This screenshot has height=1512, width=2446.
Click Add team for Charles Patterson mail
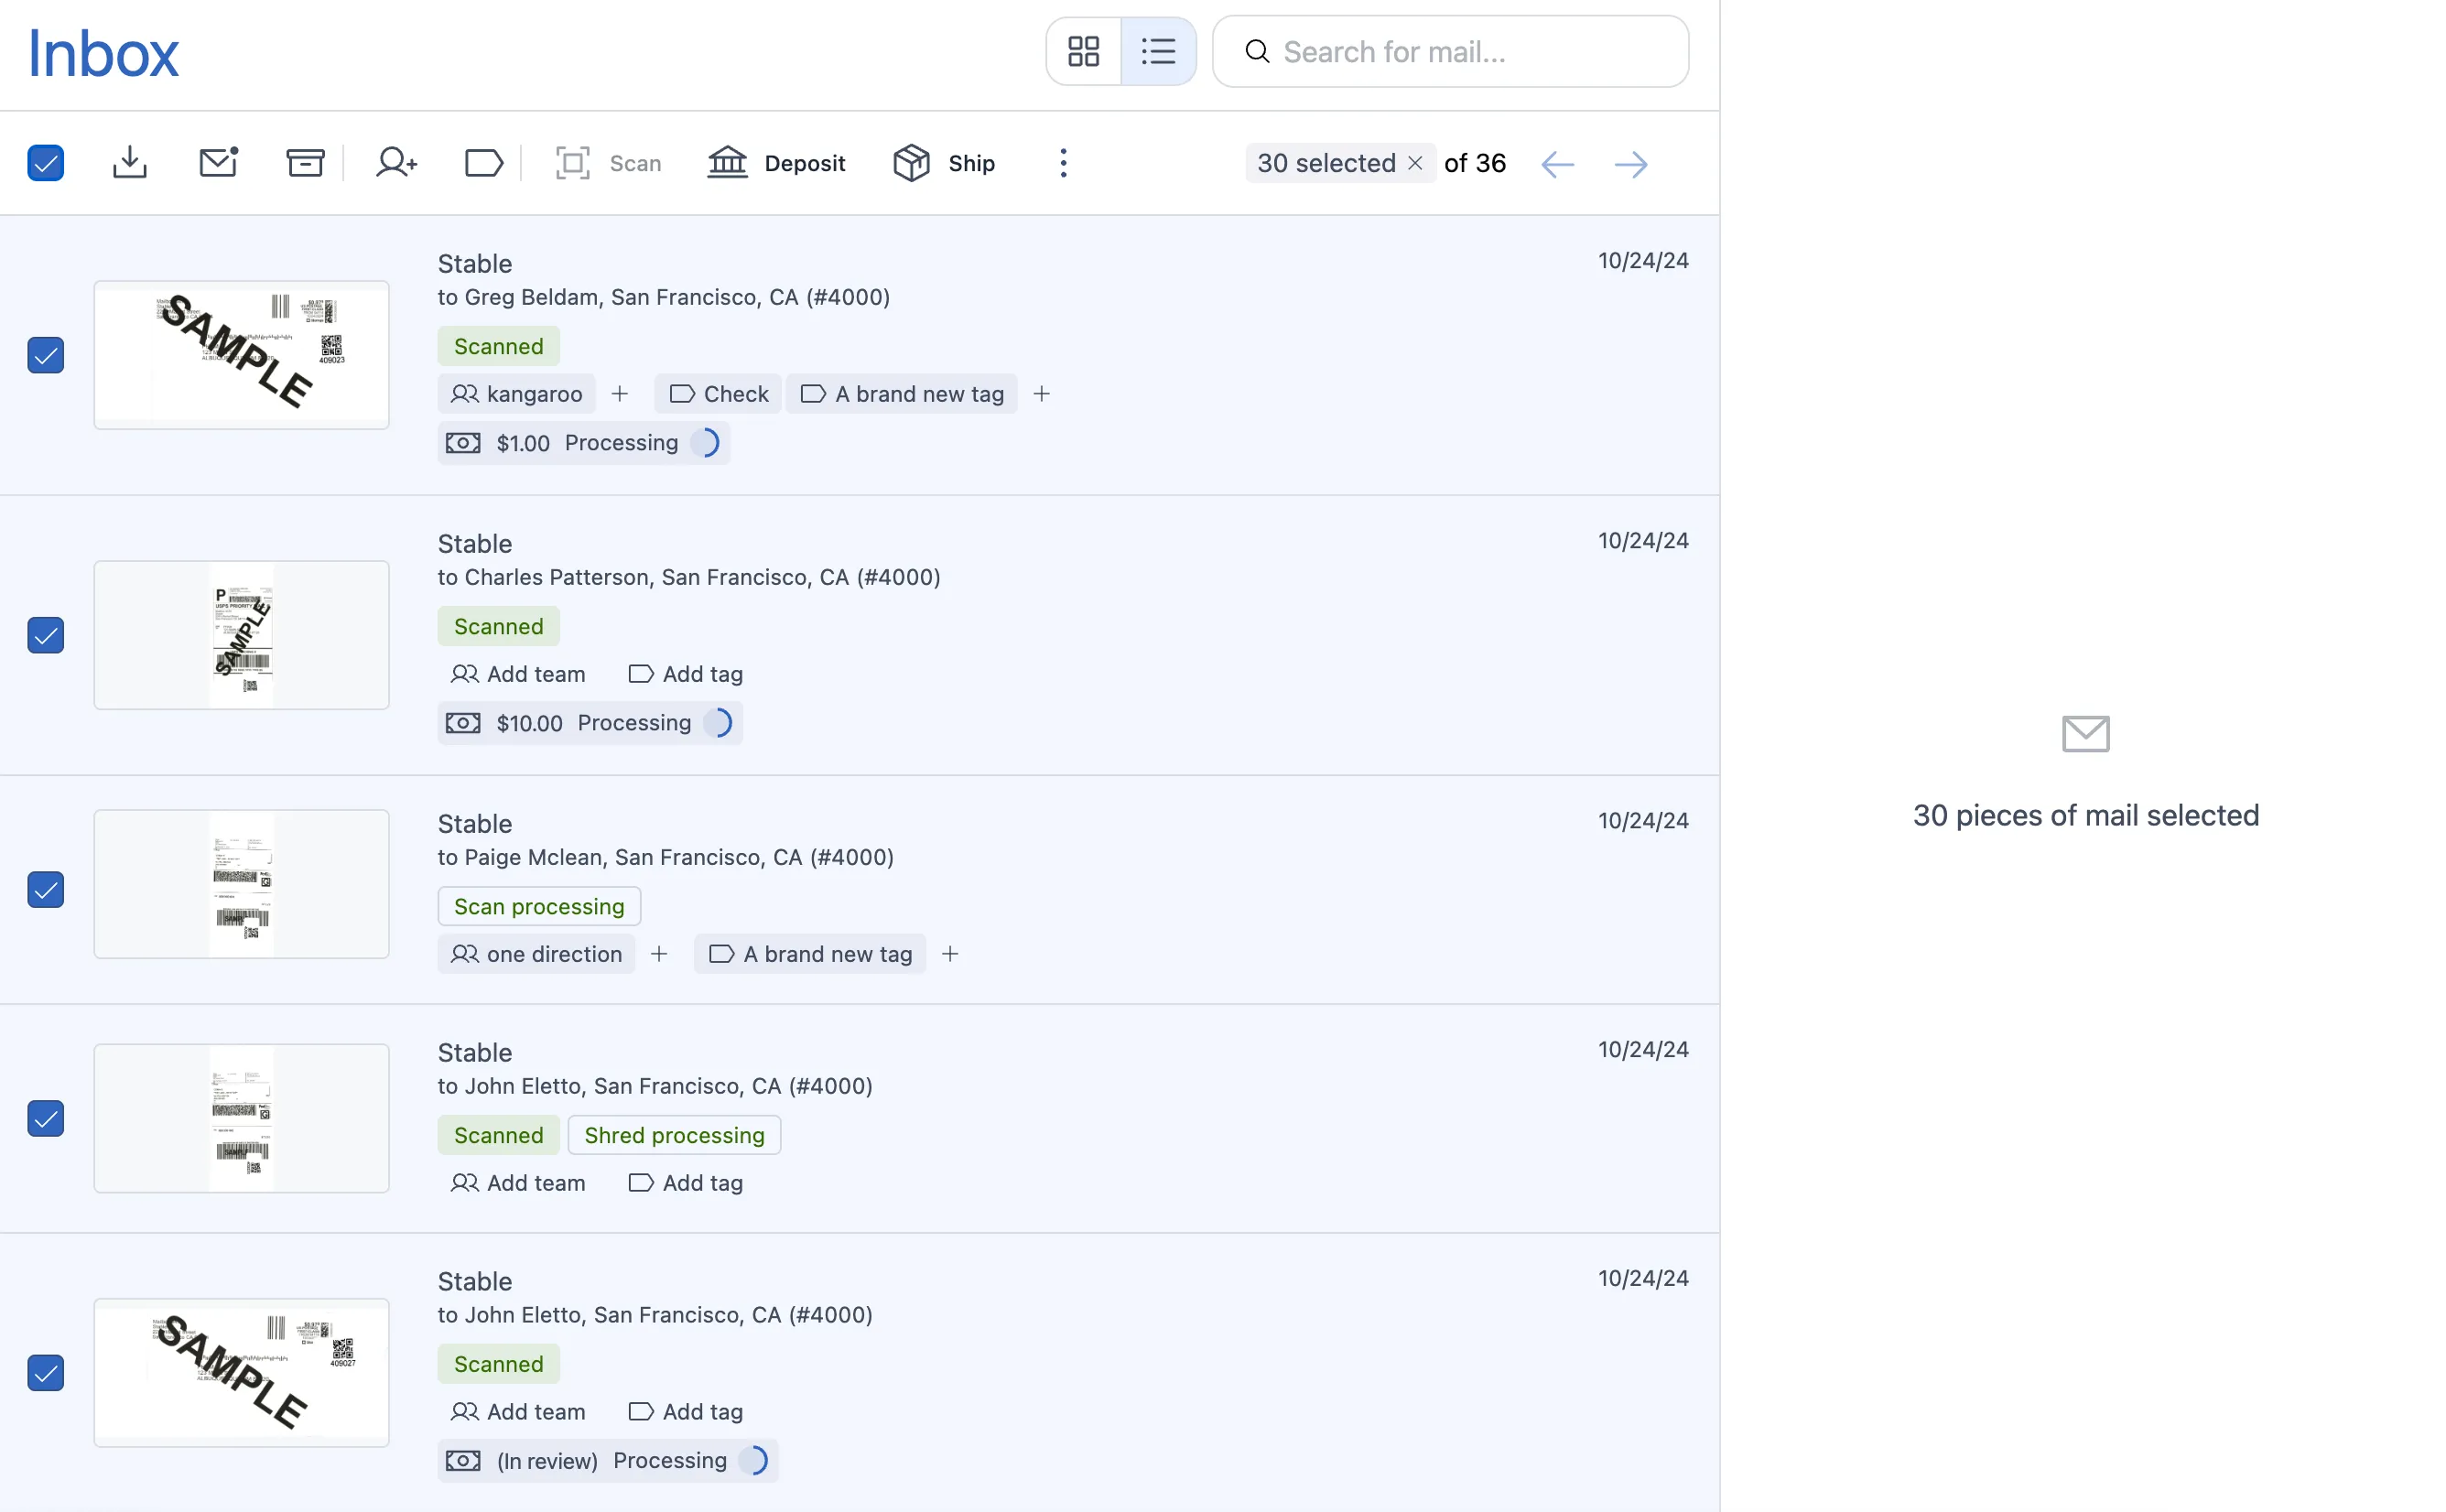519,674
